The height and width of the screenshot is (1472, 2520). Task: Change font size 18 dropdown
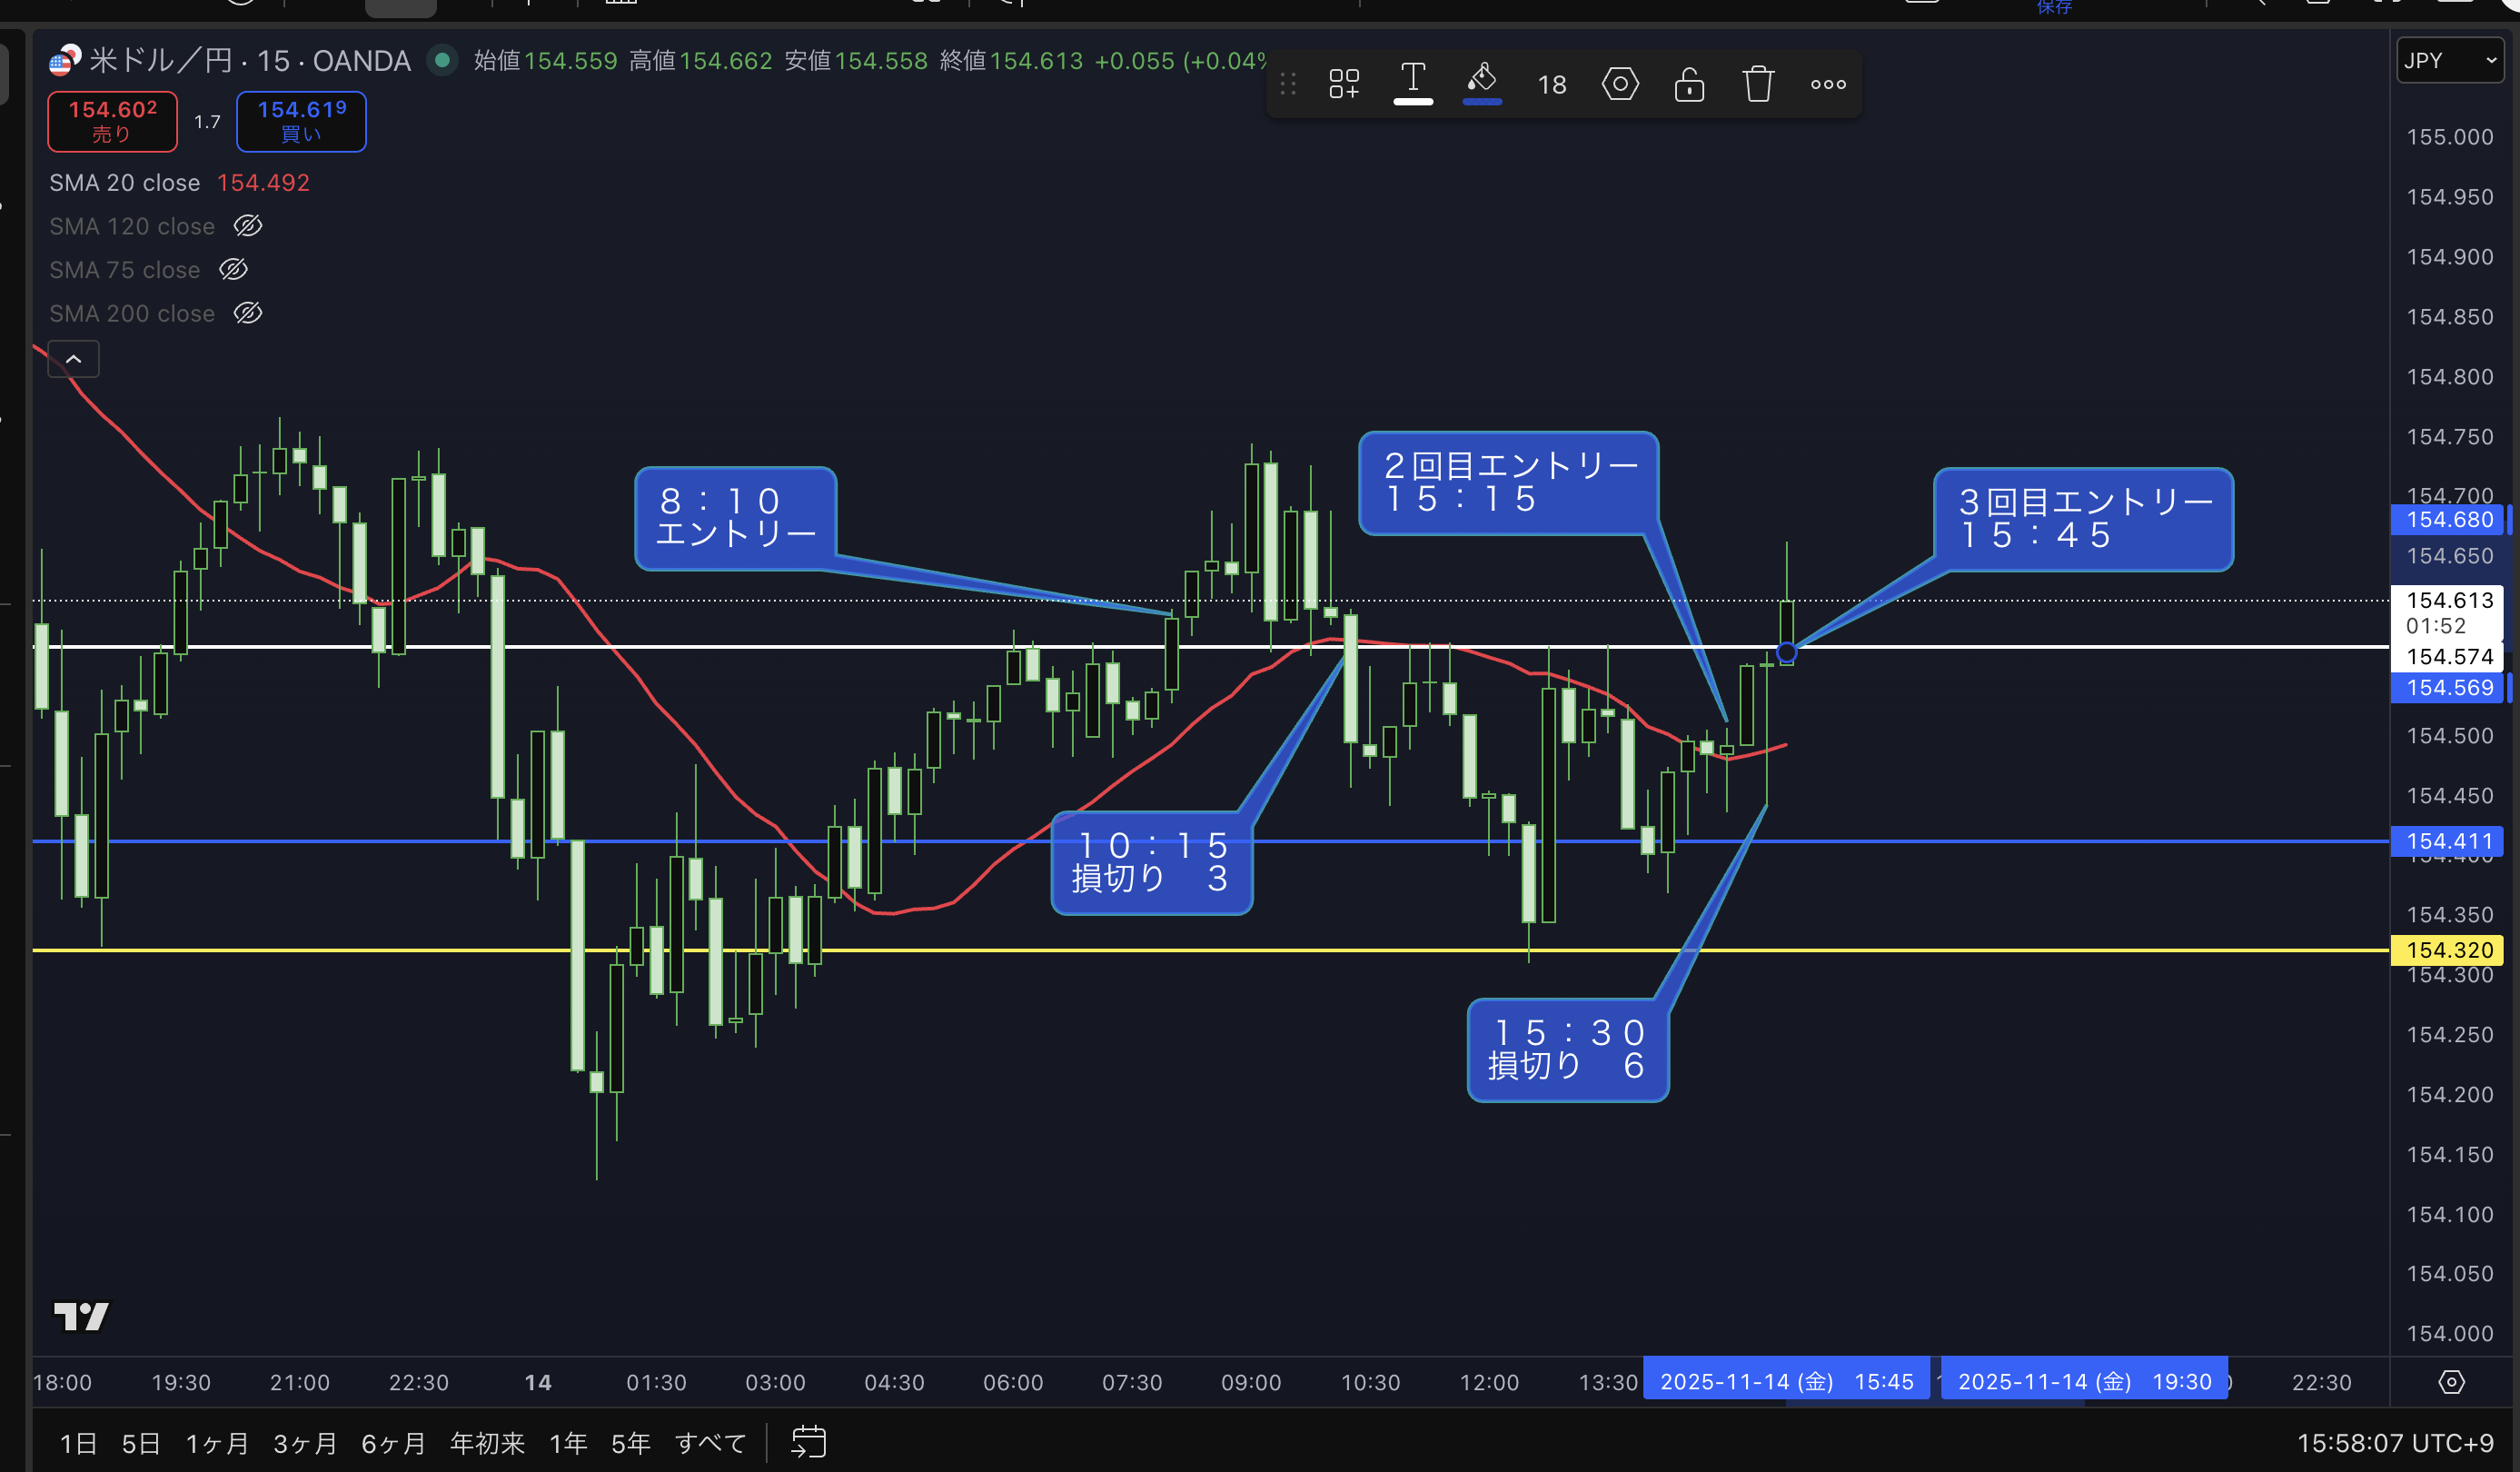(x=1551, y=85)
